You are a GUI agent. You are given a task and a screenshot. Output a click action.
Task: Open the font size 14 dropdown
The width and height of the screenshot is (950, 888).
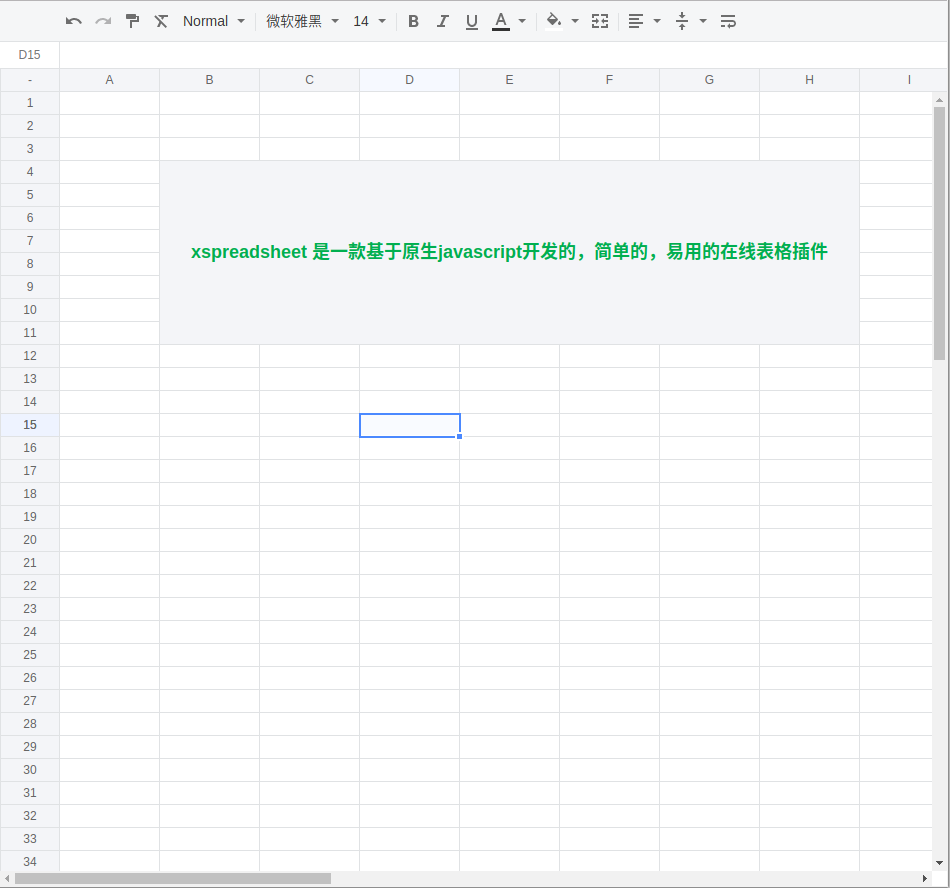[369, 22]
